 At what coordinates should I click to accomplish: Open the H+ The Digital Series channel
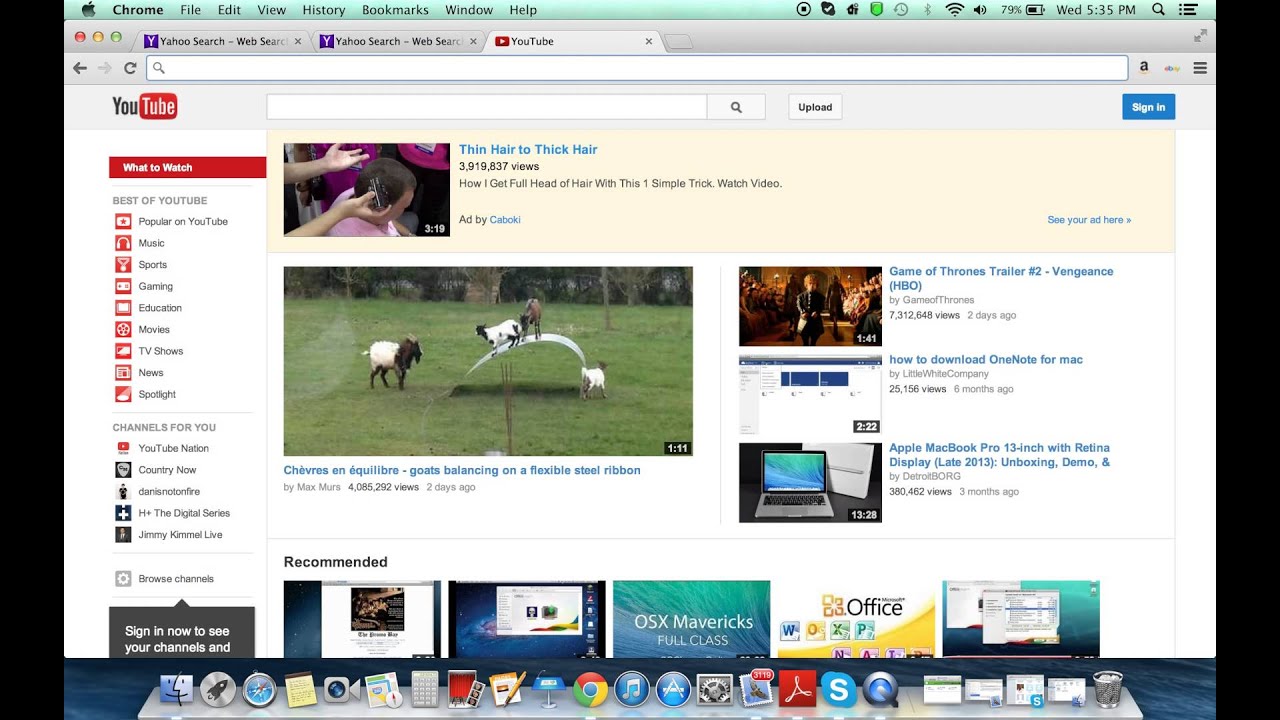point(184,513)
